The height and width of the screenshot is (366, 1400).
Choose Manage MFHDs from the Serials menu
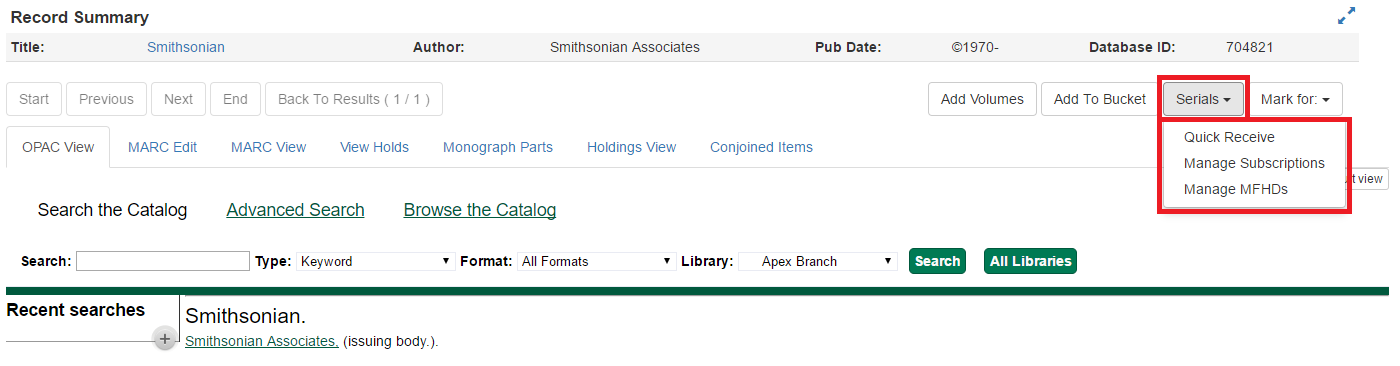point(1236,189)
